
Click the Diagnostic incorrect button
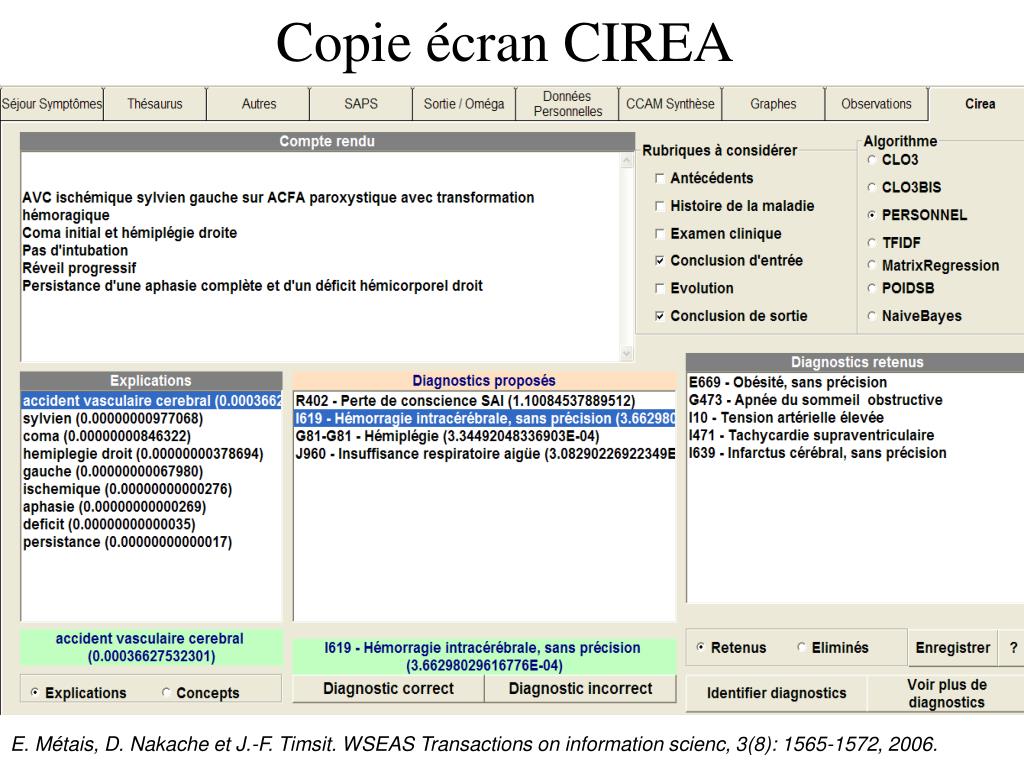click(x=580, y=688)
